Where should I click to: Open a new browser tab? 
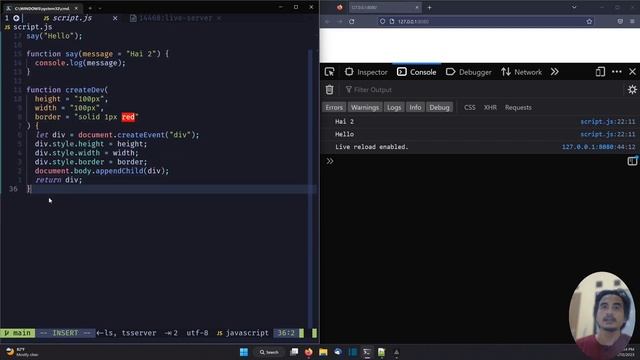(429, 7)
